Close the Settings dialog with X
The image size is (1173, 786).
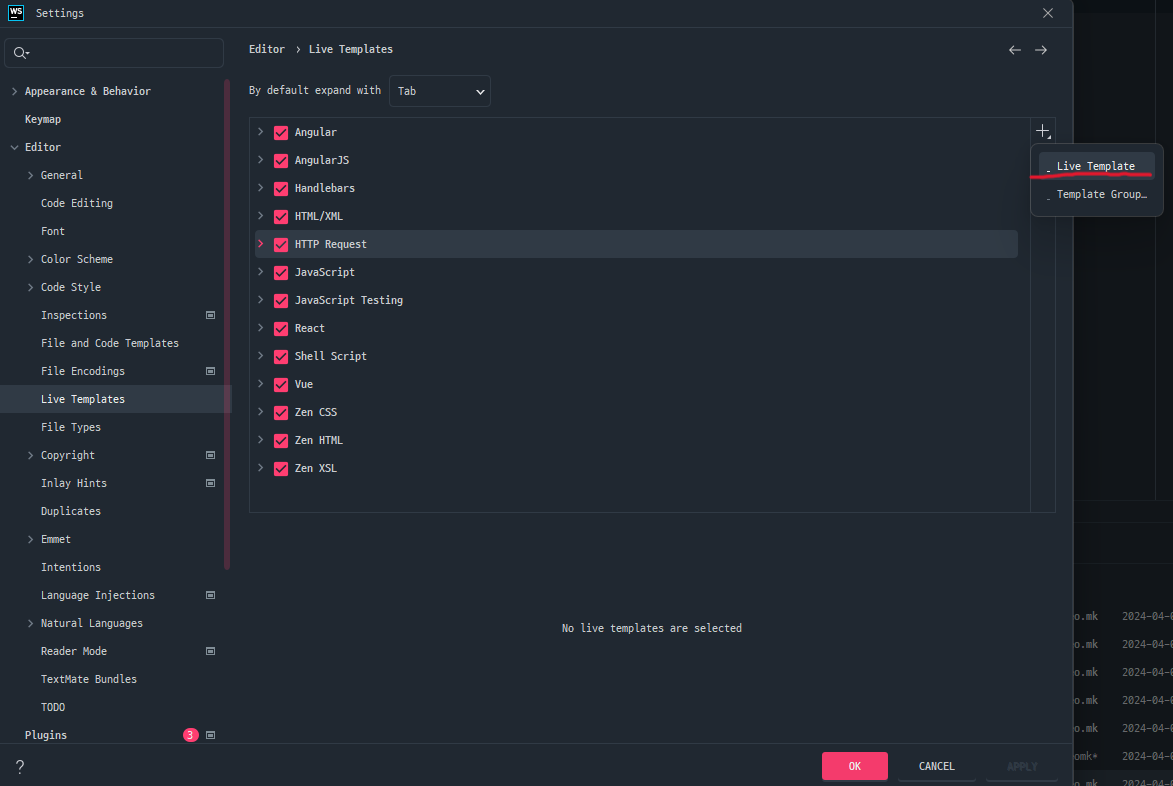(x=1047, y=13)
